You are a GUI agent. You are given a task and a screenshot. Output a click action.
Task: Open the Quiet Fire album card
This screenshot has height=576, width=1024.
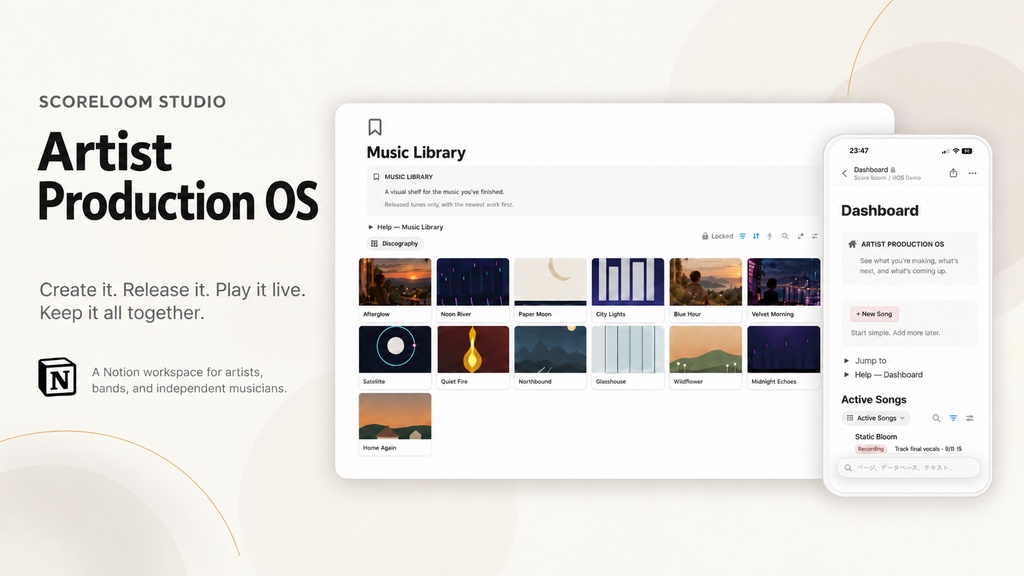coord(473,357)
